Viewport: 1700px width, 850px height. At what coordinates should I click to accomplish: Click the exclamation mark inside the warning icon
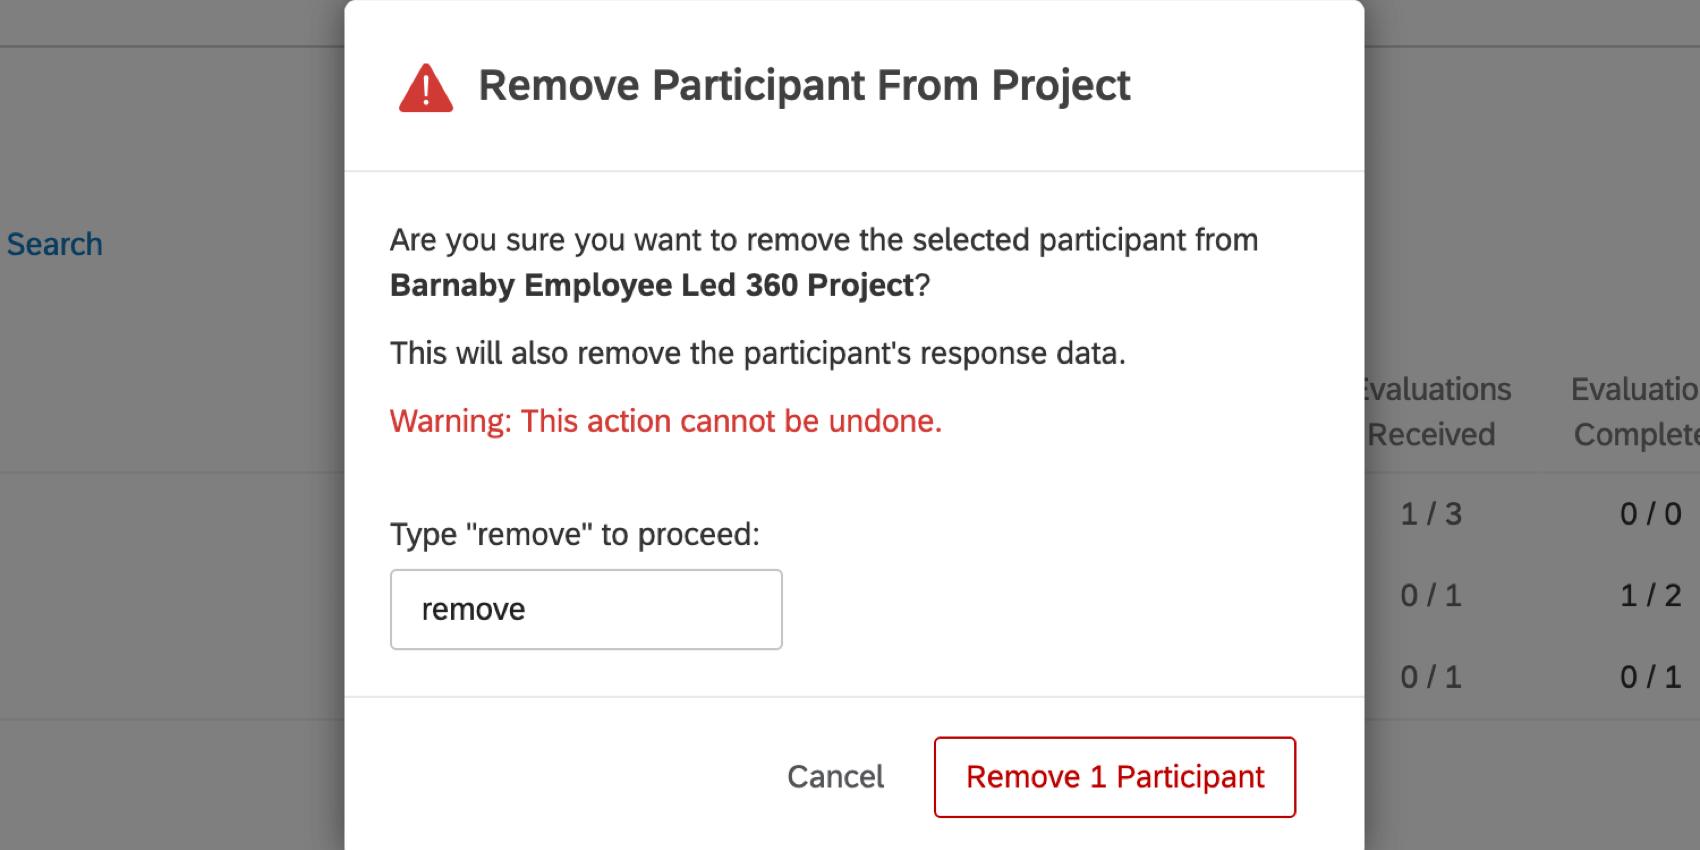click(x=426, y=92)
